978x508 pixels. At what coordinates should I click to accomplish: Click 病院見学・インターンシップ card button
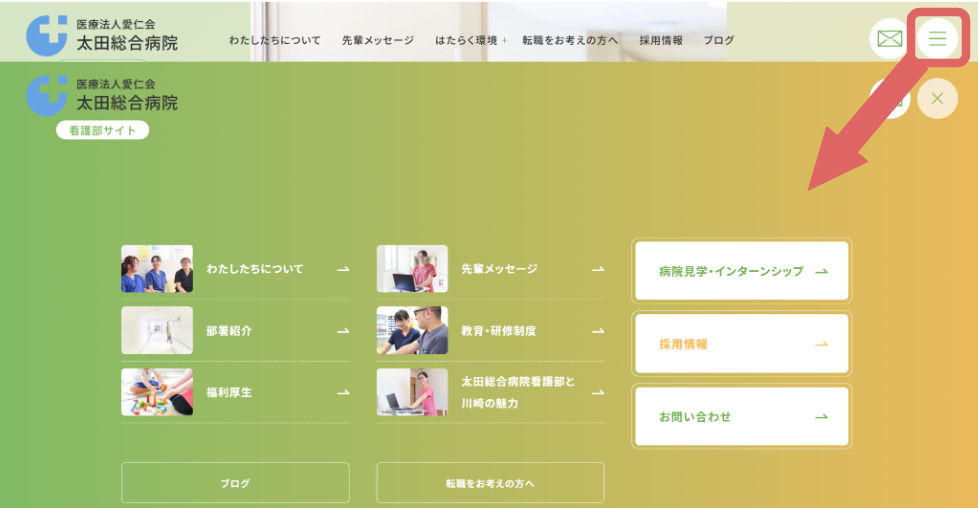click(741, 271)
